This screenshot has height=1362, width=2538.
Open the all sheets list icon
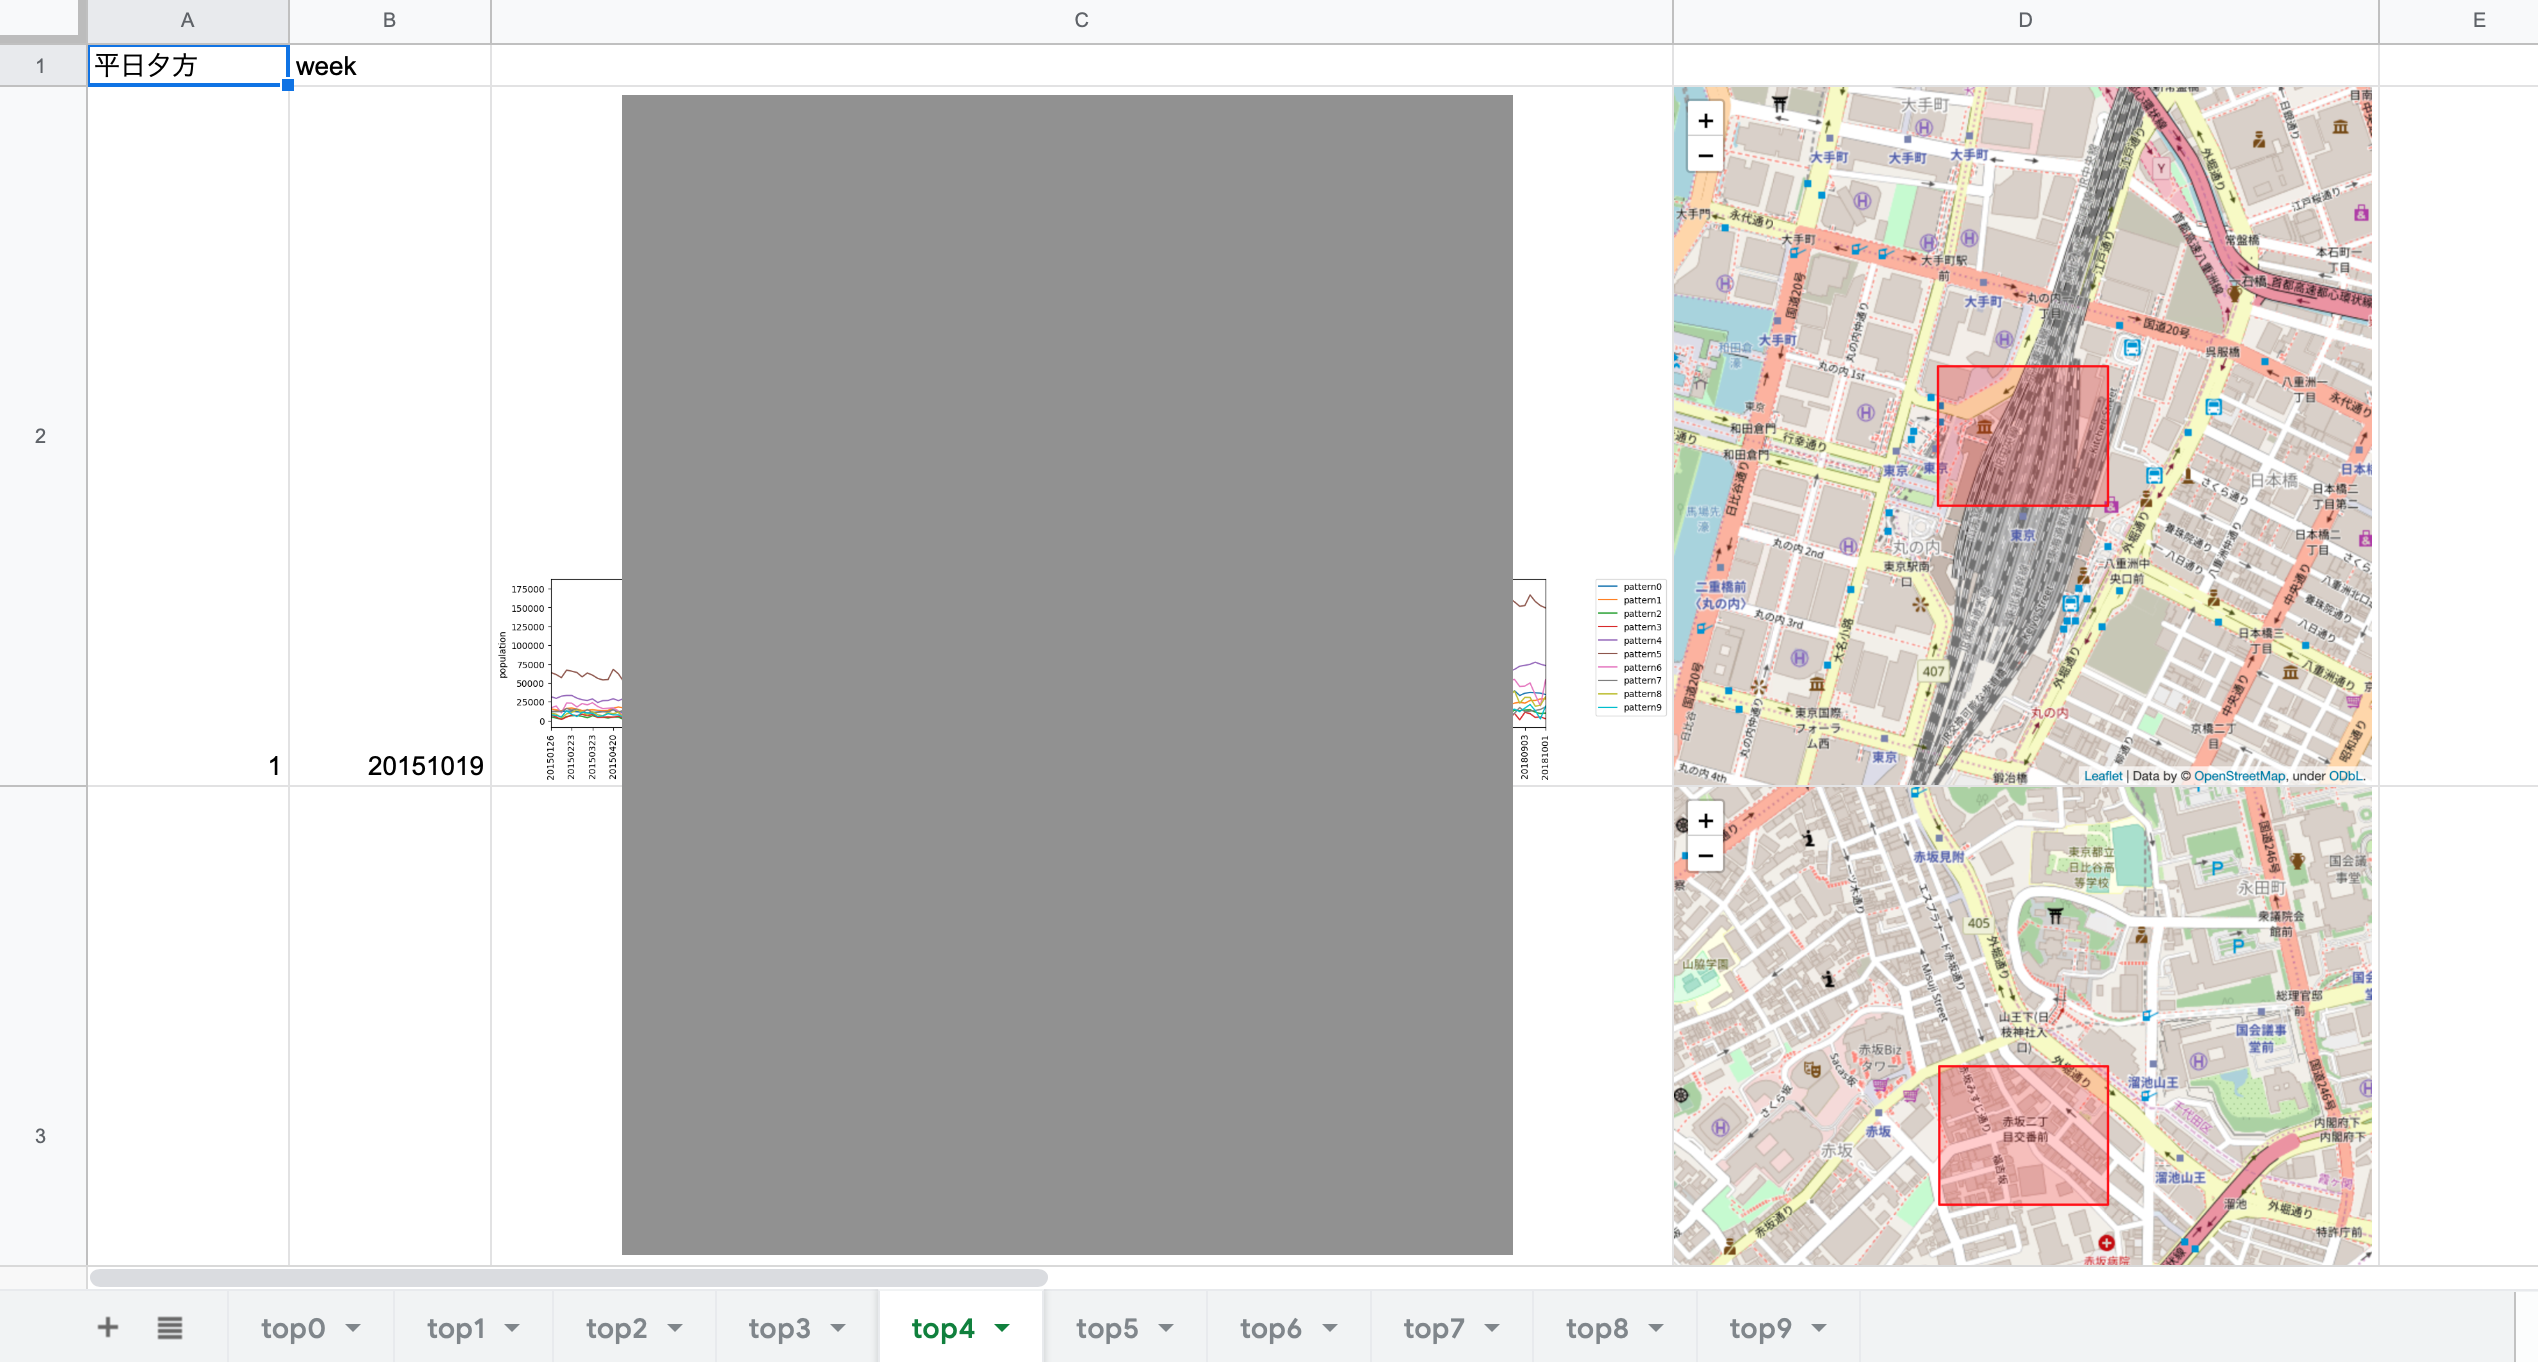click(169, 1327)
